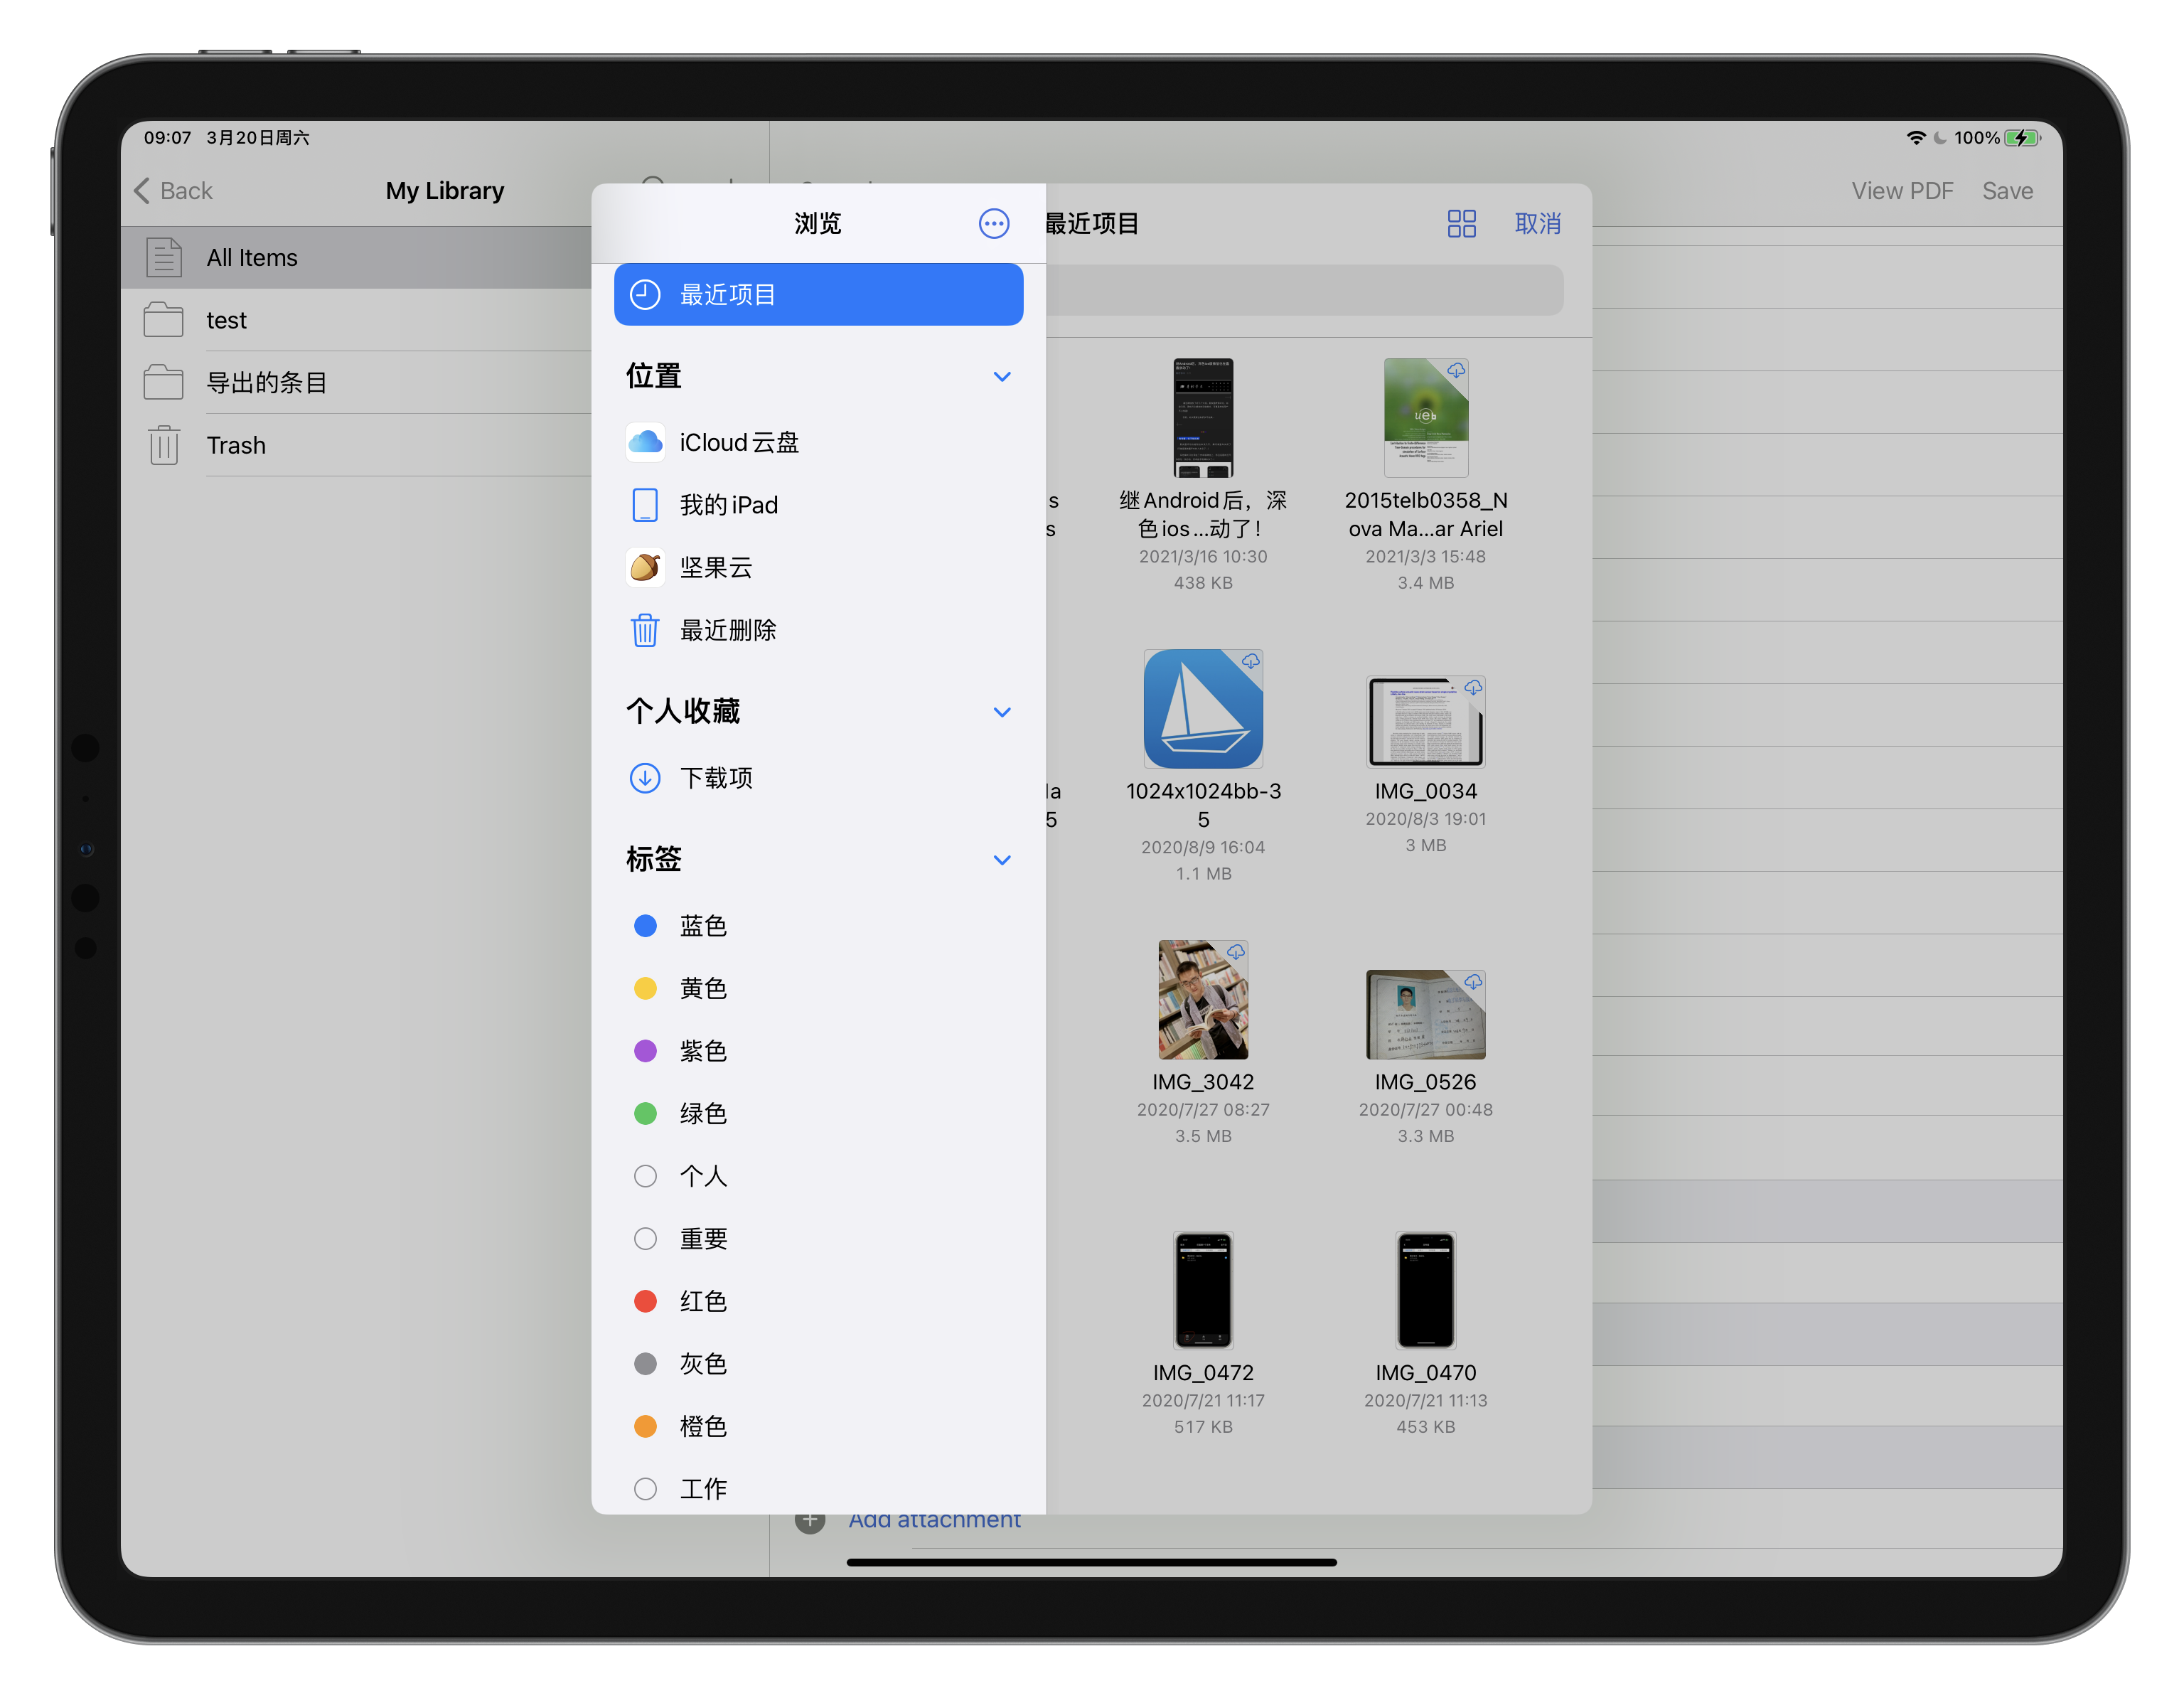
Task: Open 最近删除 location
Action: click(818, 630)
